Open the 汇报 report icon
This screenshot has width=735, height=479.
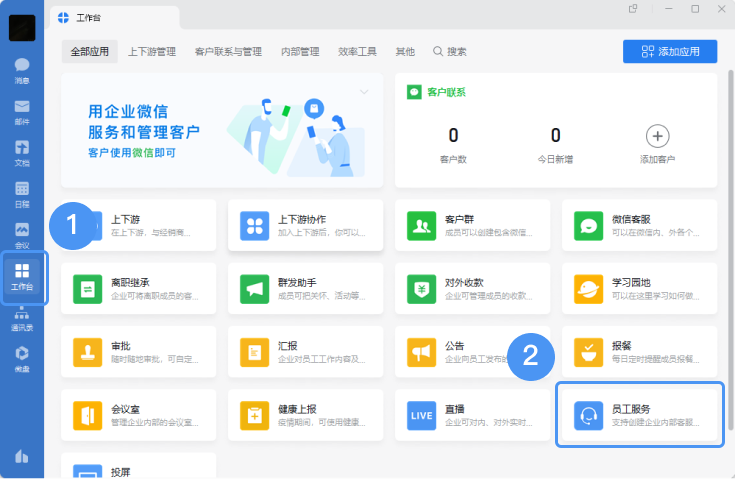[x=255, y=352]
